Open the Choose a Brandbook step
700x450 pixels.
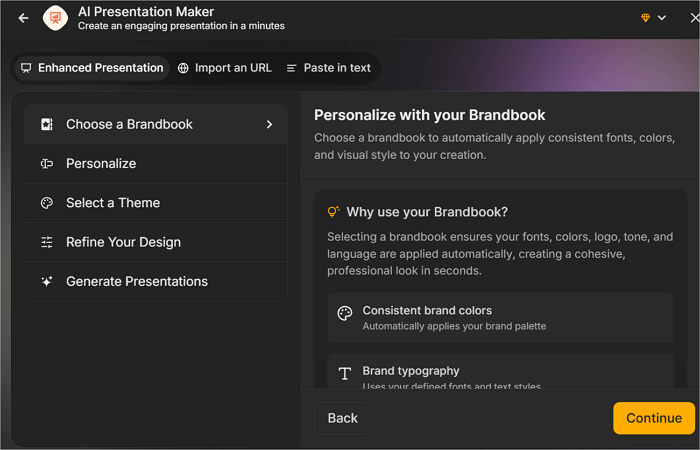(129, 124)
